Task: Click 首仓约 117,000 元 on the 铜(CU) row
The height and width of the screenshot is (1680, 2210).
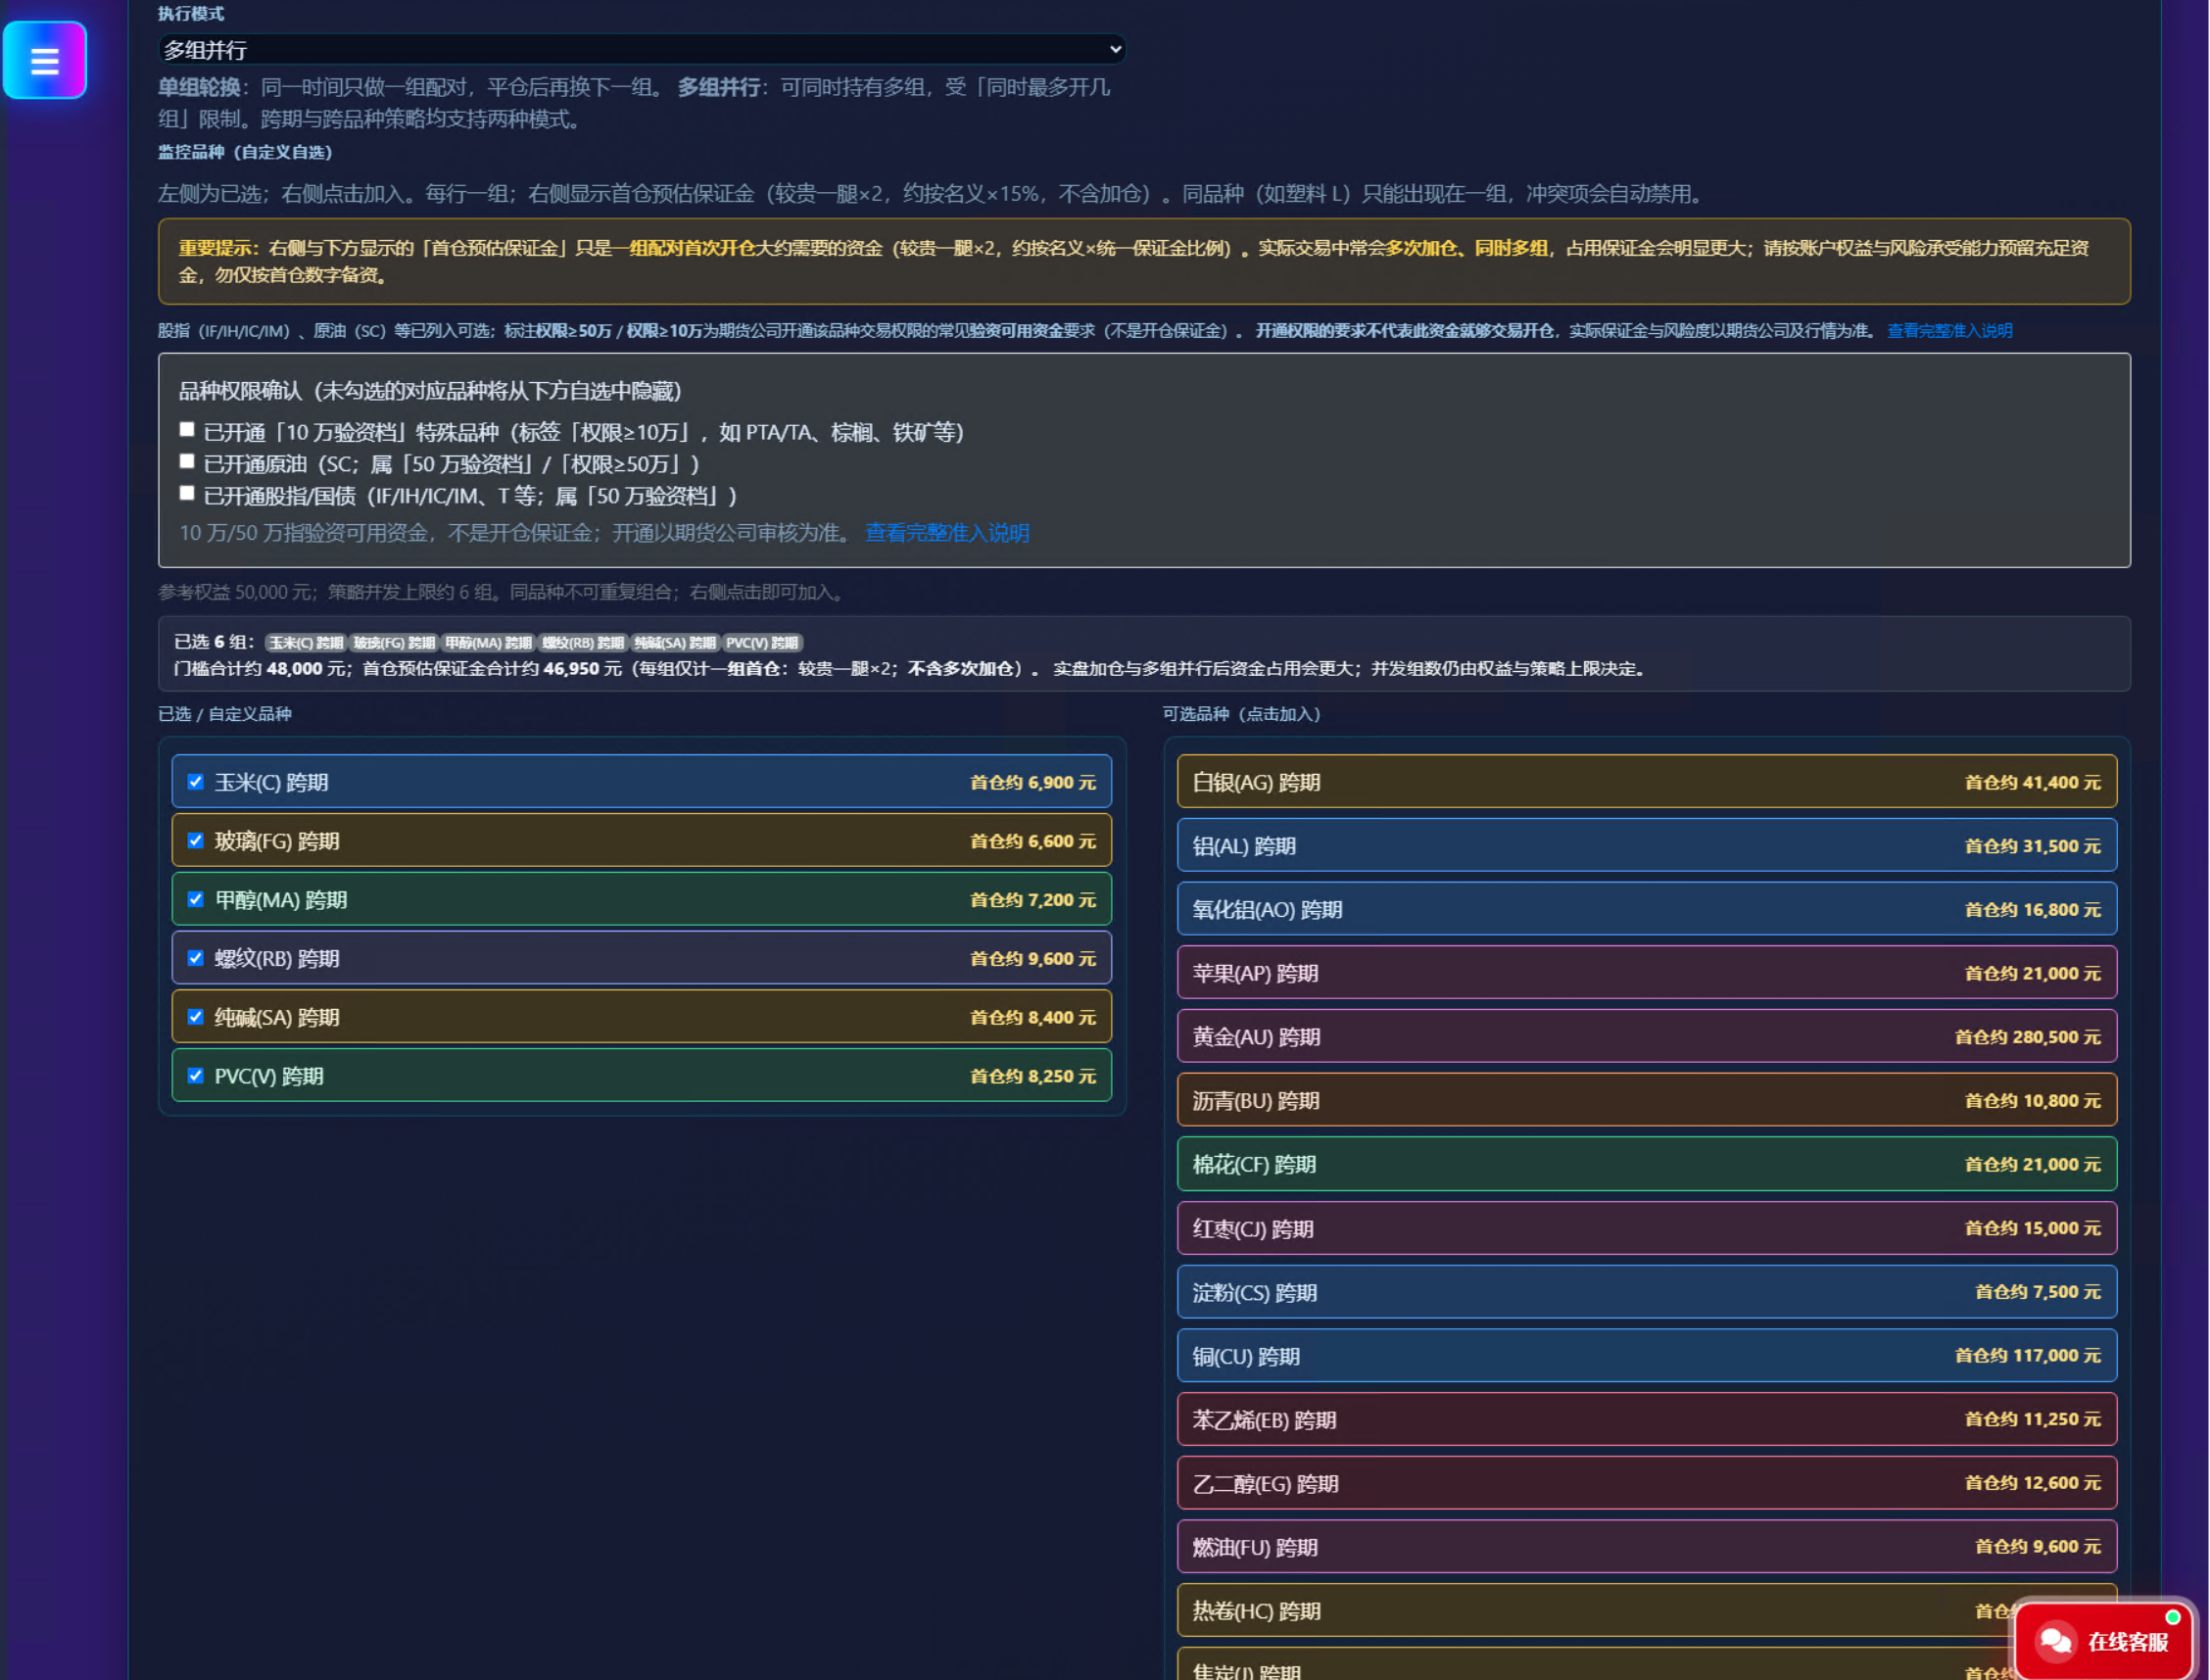Action: (2028, 1356)
